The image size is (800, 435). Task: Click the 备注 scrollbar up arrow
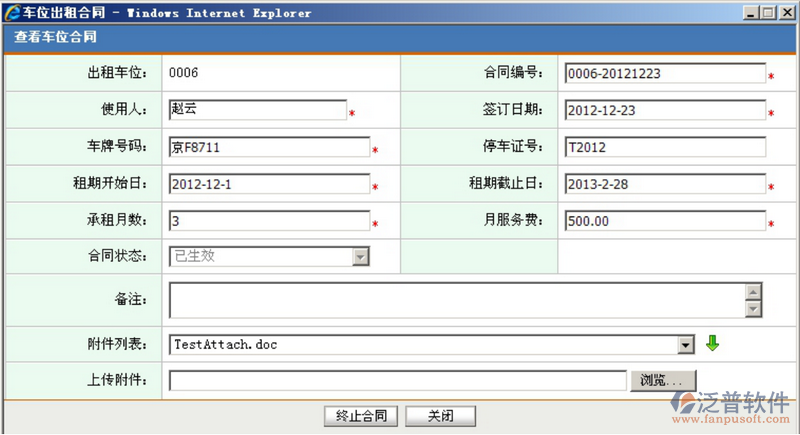coord(753,292)
